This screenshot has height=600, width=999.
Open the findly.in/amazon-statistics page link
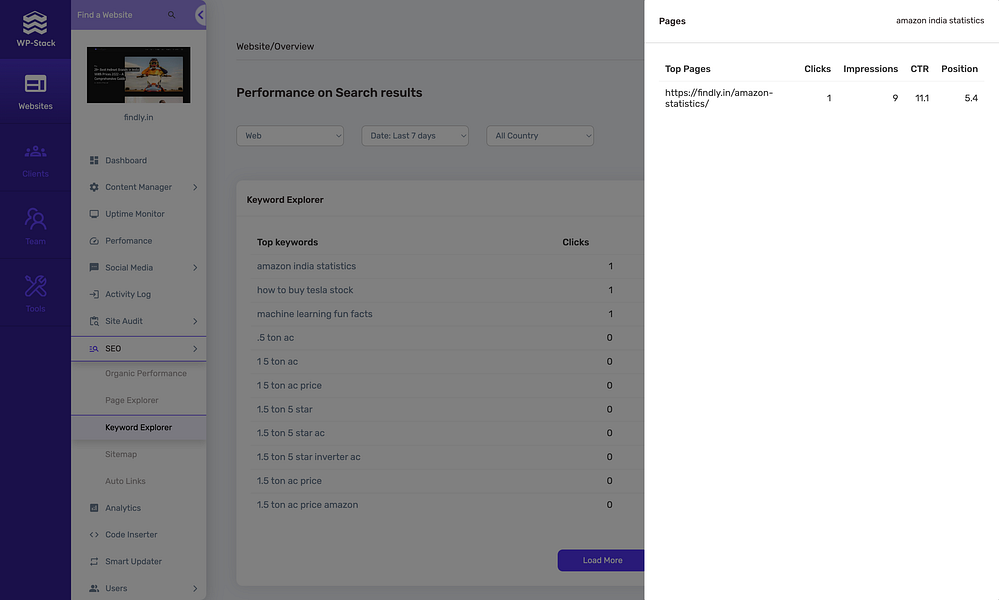719,98
